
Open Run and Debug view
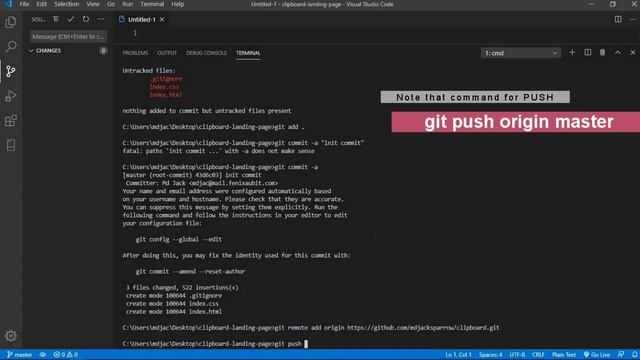click(x=11, y=96)
